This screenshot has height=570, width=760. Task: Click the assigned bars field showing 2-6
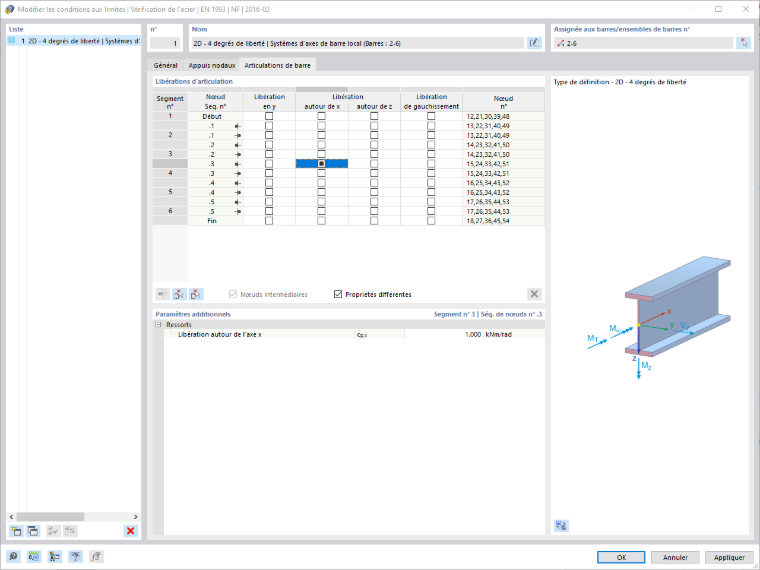[x=643, y=43]
